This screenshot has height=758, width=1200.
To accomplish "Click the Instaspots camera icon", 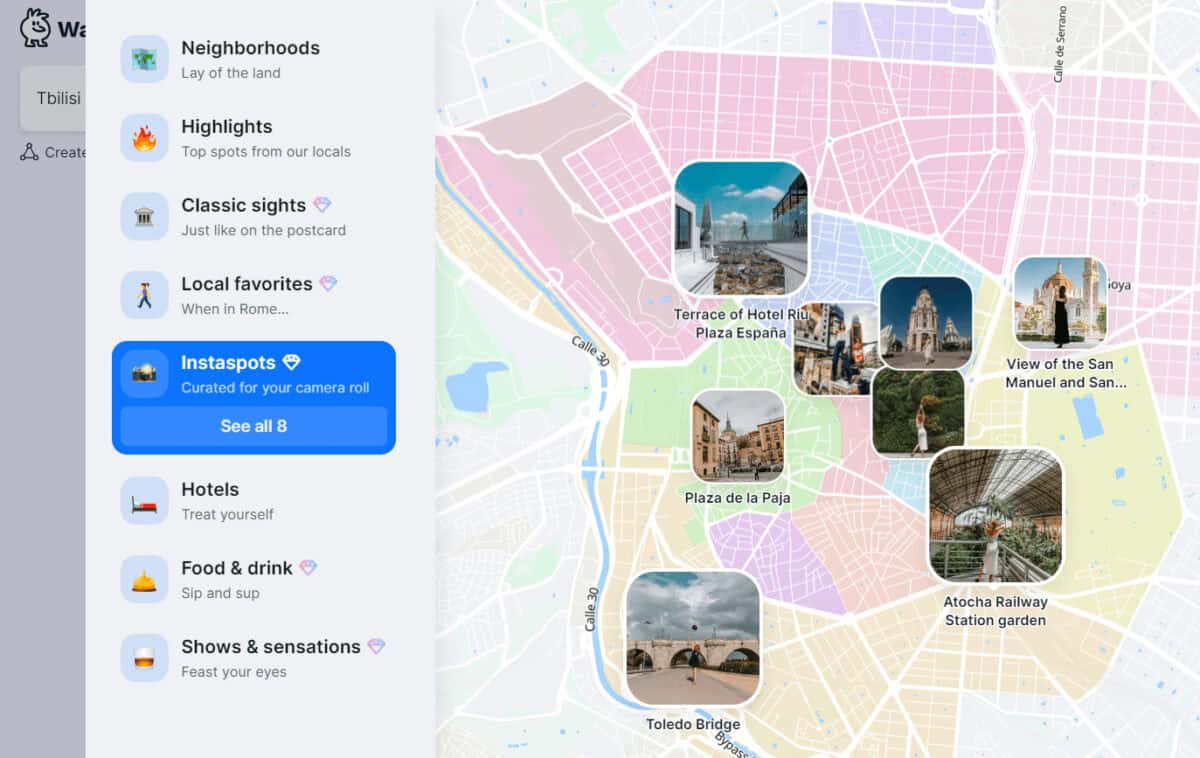I will 144,372.
